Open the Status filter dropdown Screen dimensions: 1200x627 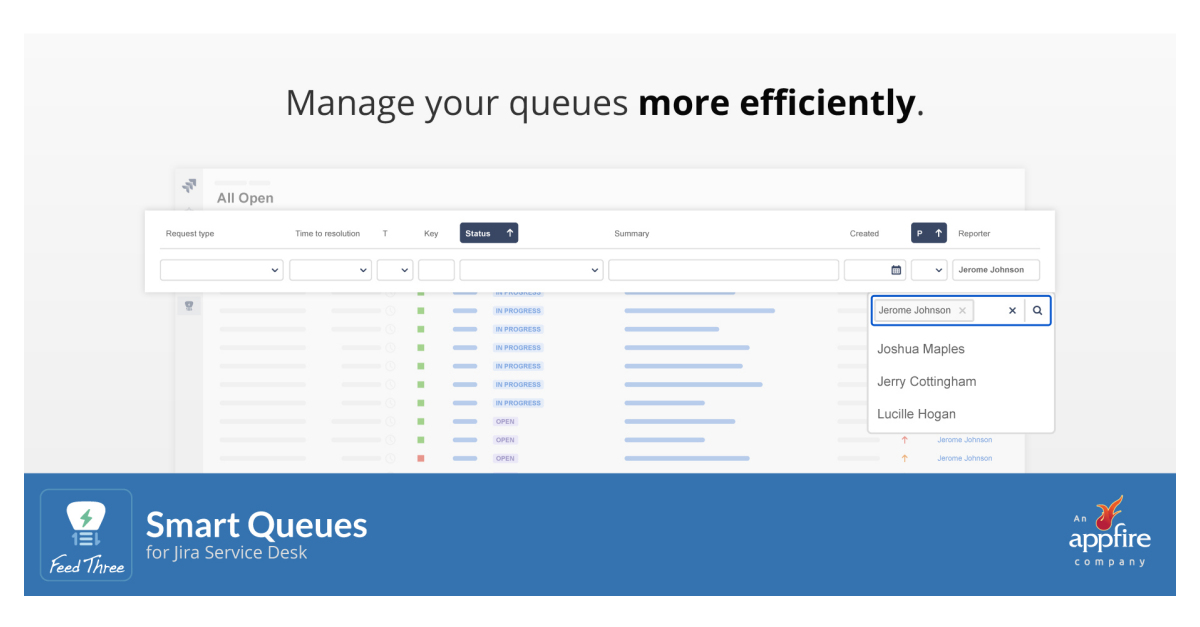click(532, 270)
